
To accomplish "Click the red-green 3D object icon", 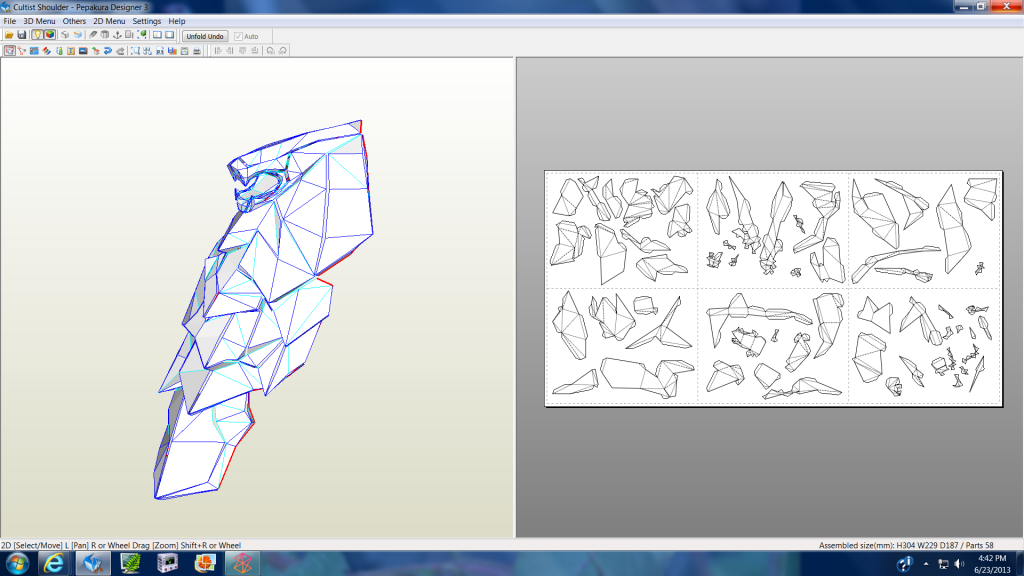I will pyautogui.click(x=95, y=50).
